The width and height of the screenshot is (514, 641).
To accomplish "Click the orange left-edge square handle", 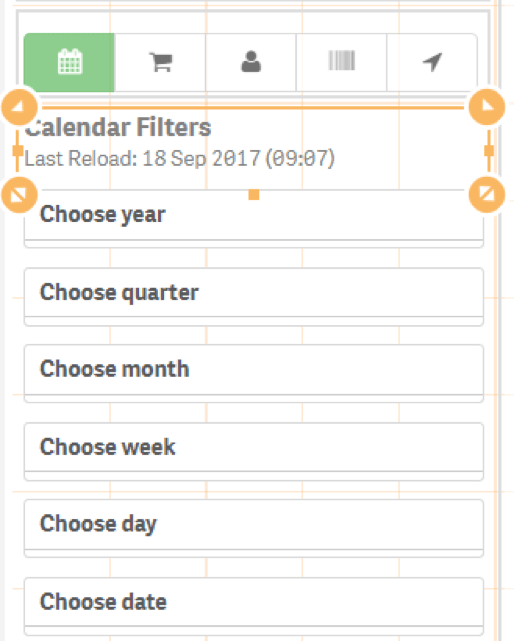I will 18,150.
